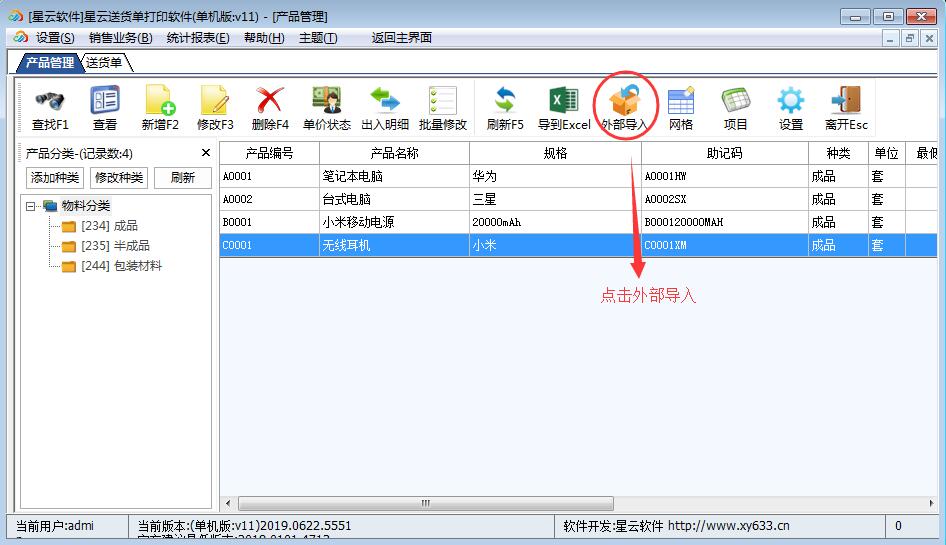
Task: Add a new product with 新增F2
Action: [160, 109]
